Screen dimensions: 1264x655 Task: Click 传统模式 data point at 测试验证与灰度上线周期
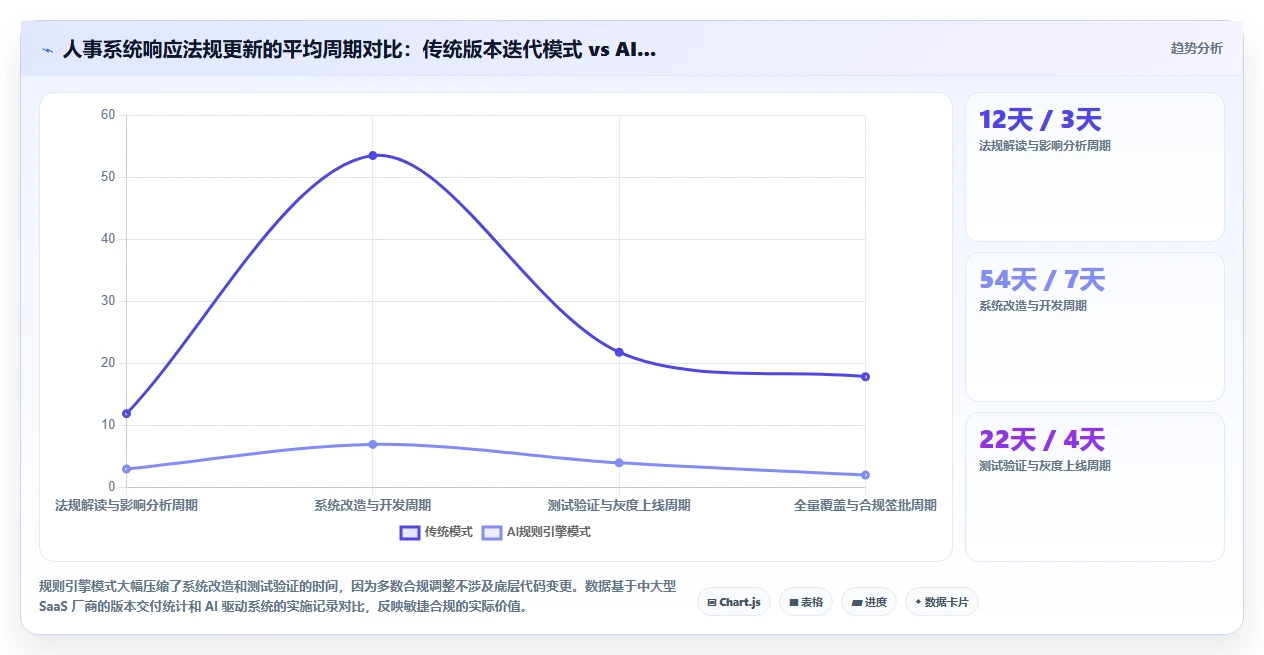(619, 352)
